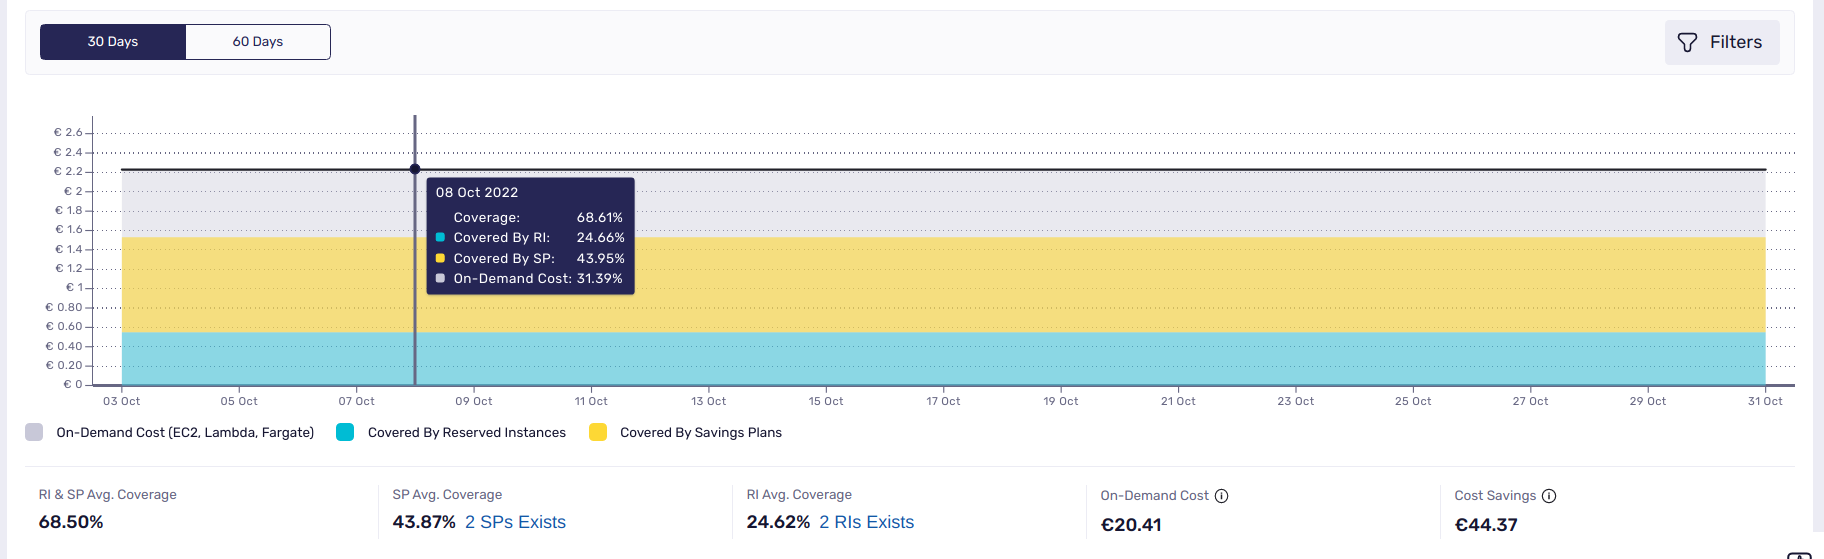Screen dimensions: 1824x559
Task: Click the teal Covered By RI tooltip square
Action: coord(440,238)
